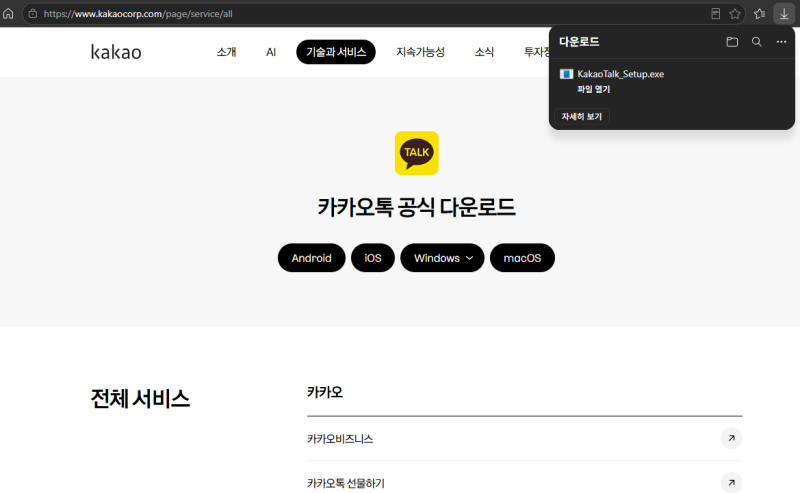Click the Android download button
This screenshot has height=493, width=800.
312,258
